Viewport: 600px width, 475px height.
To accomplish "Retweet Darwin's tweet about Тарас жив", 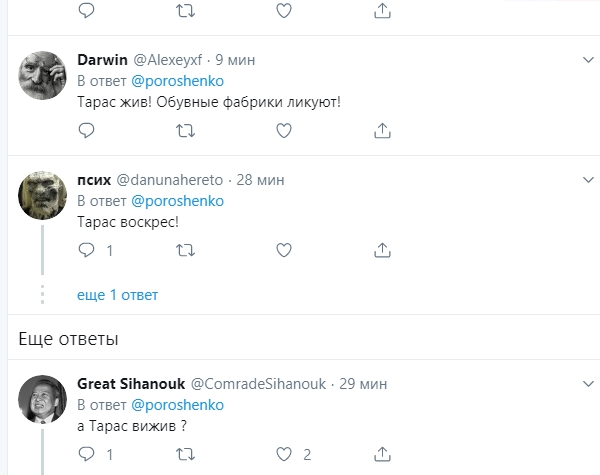I will [185, 130].
